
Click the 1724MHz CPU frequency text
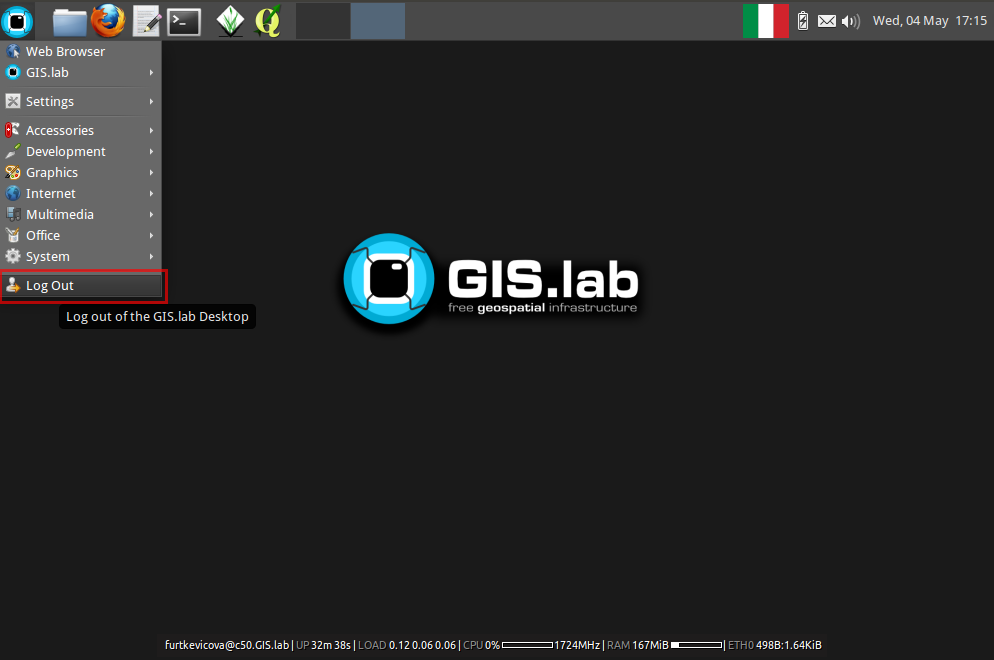(577, 645)
